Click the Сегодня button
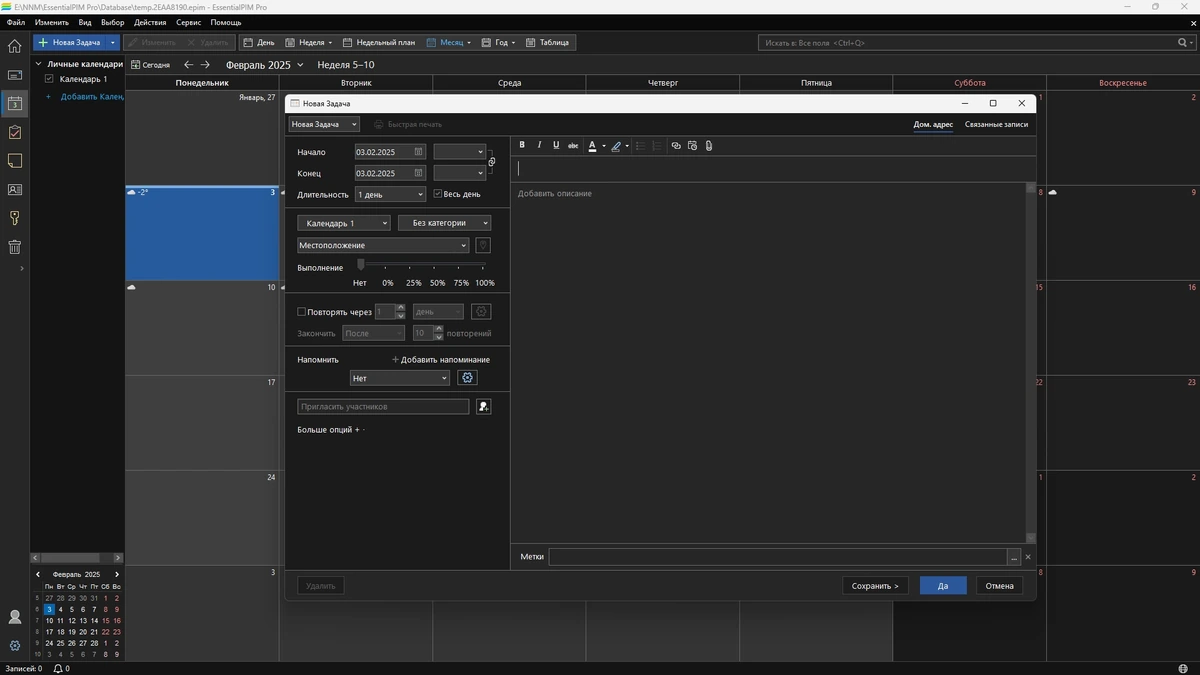Image resolution: width=1200 pixels, height=675 pixels. (150, 65)
